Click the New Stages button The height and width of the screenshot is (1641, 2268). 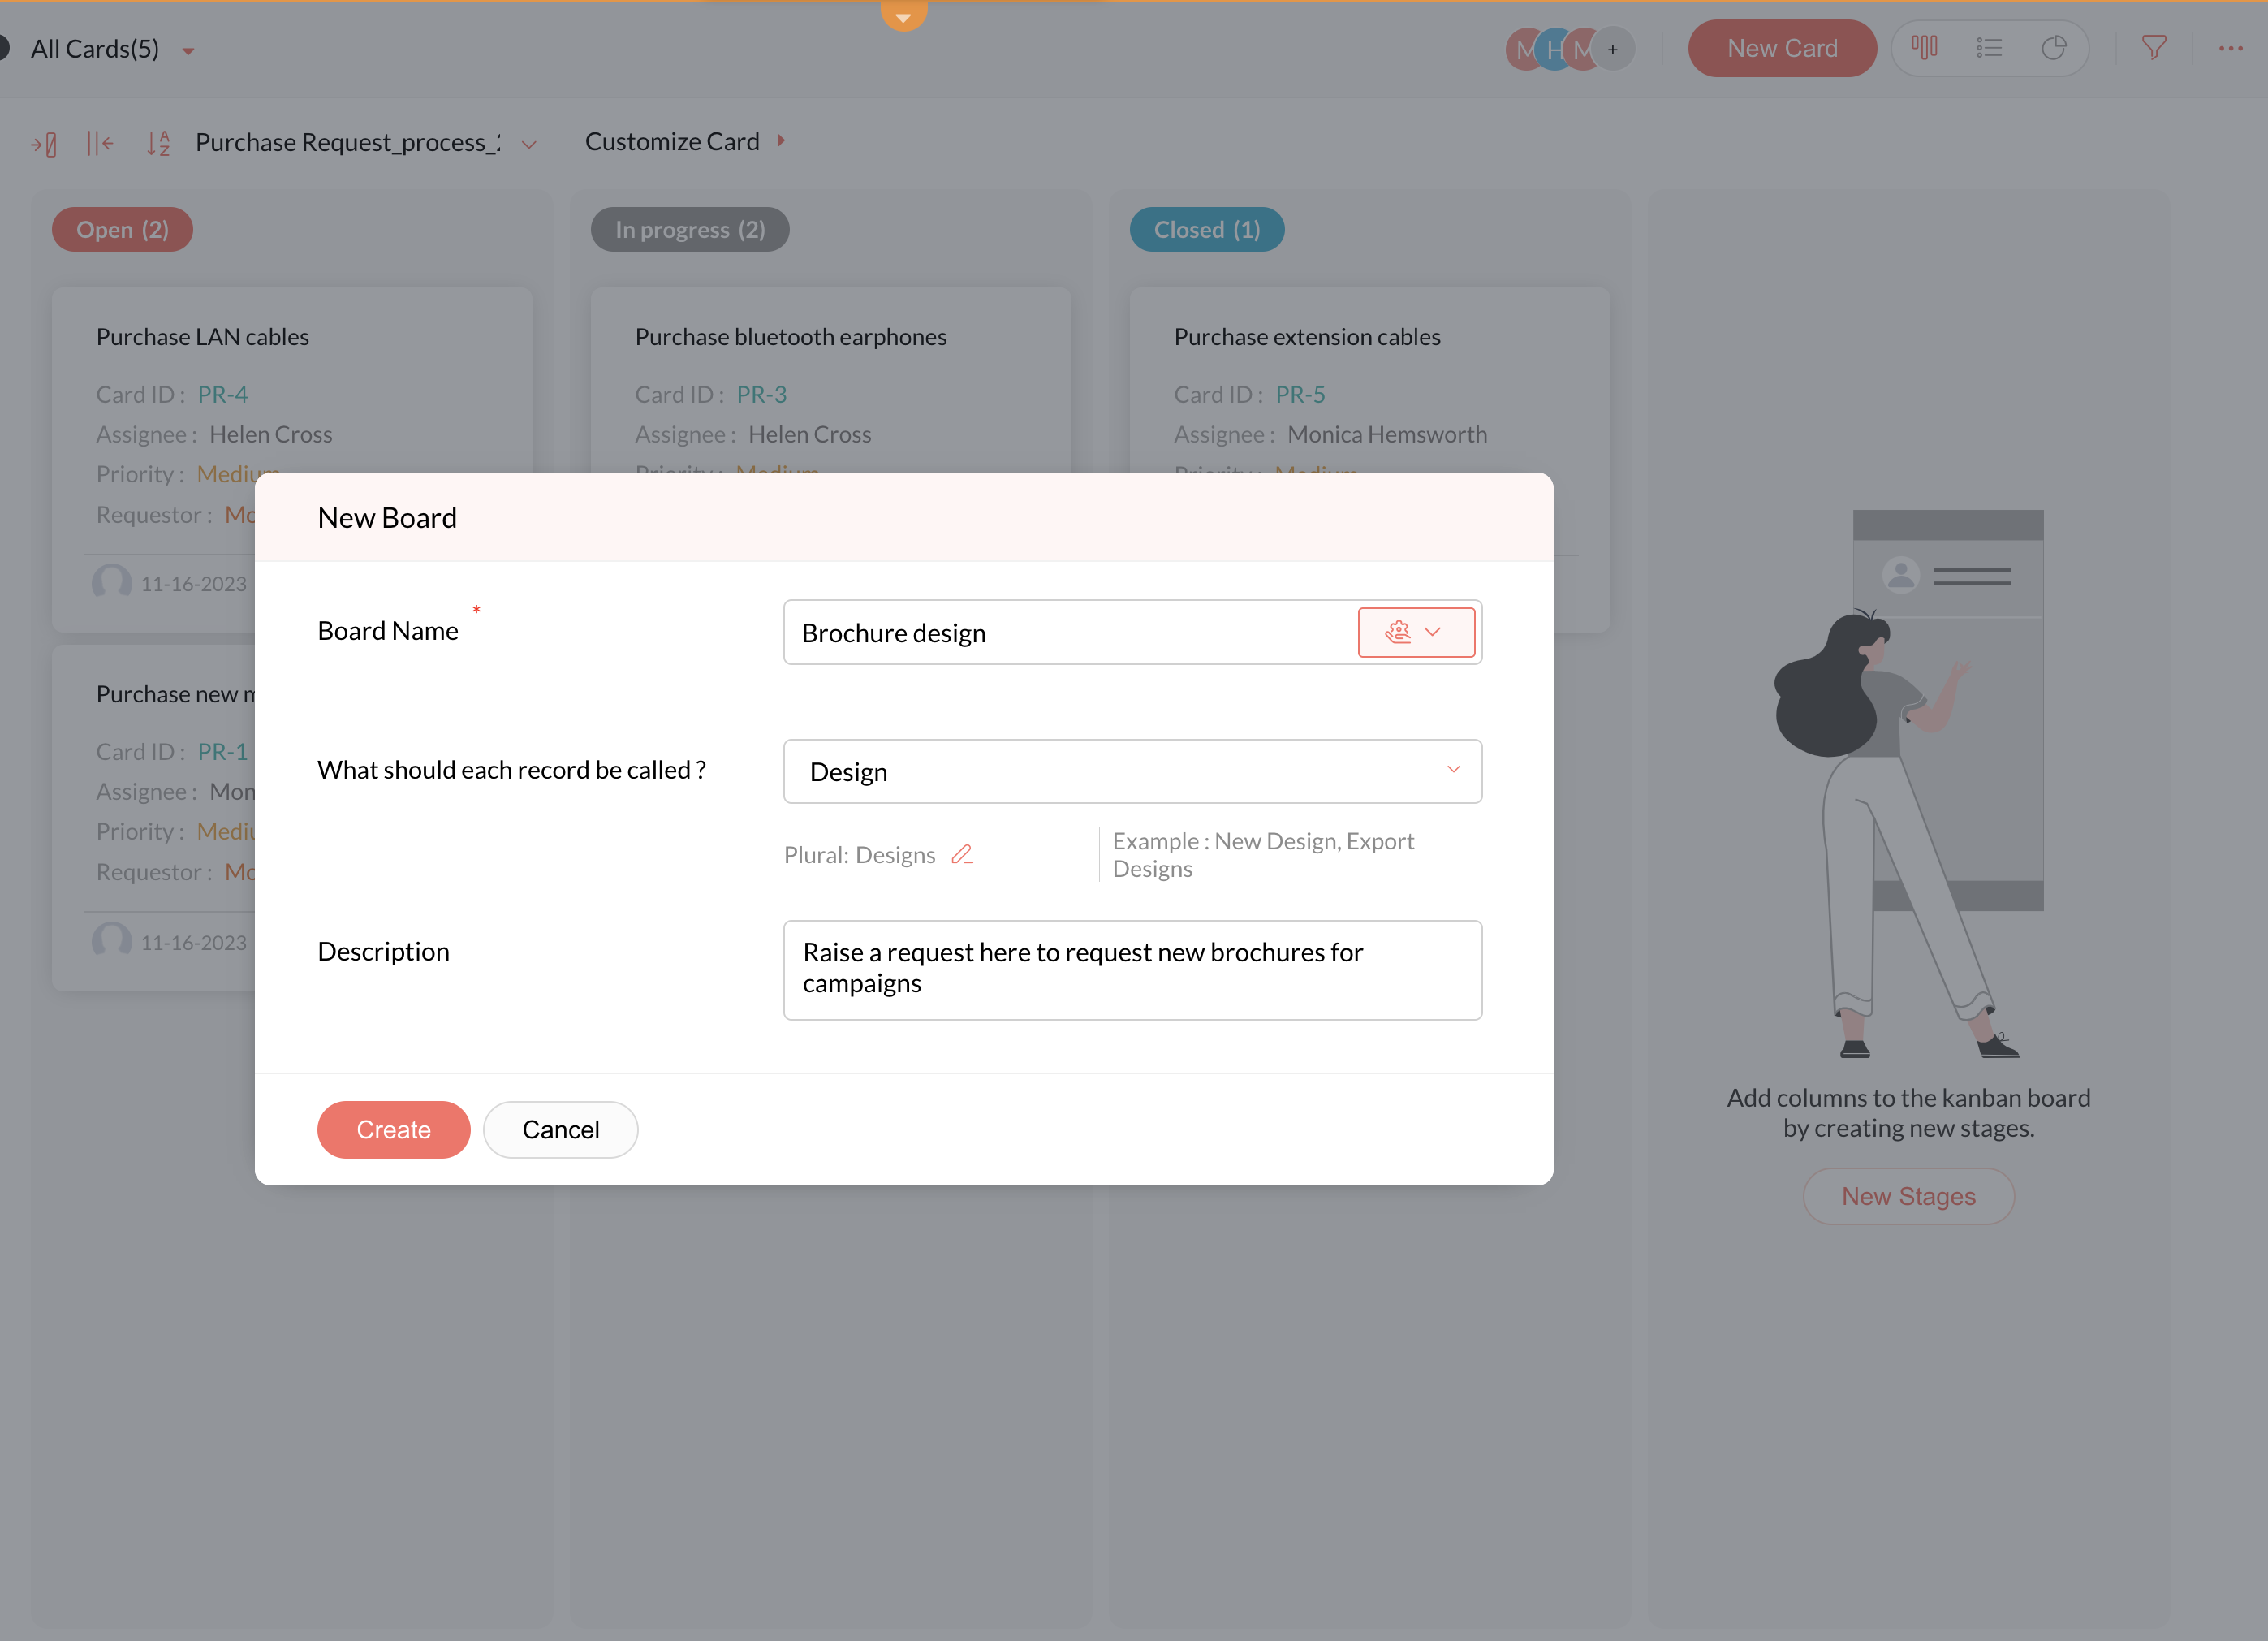[x=1907, y=1196]
